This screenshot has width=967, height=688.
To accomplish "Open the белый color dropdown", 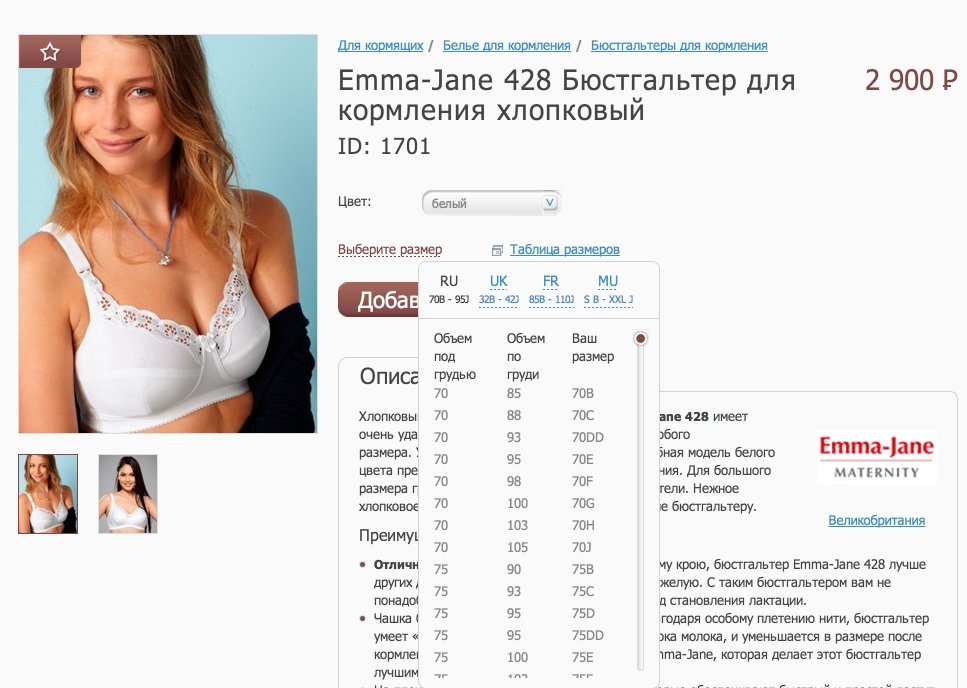I will [491, 203].
